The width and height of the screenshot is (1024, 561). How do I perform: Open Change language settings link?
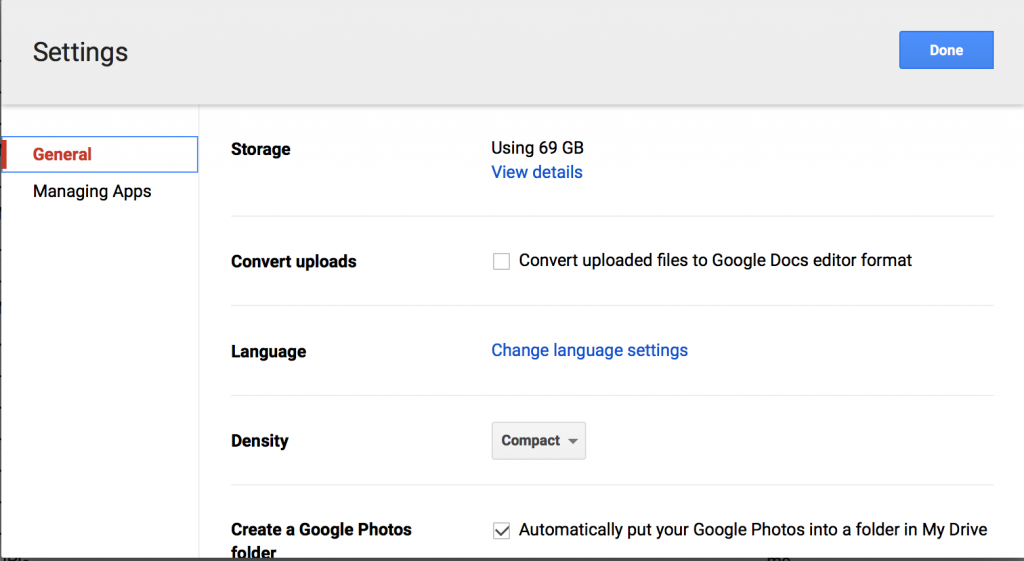click(x=589, y=350)
